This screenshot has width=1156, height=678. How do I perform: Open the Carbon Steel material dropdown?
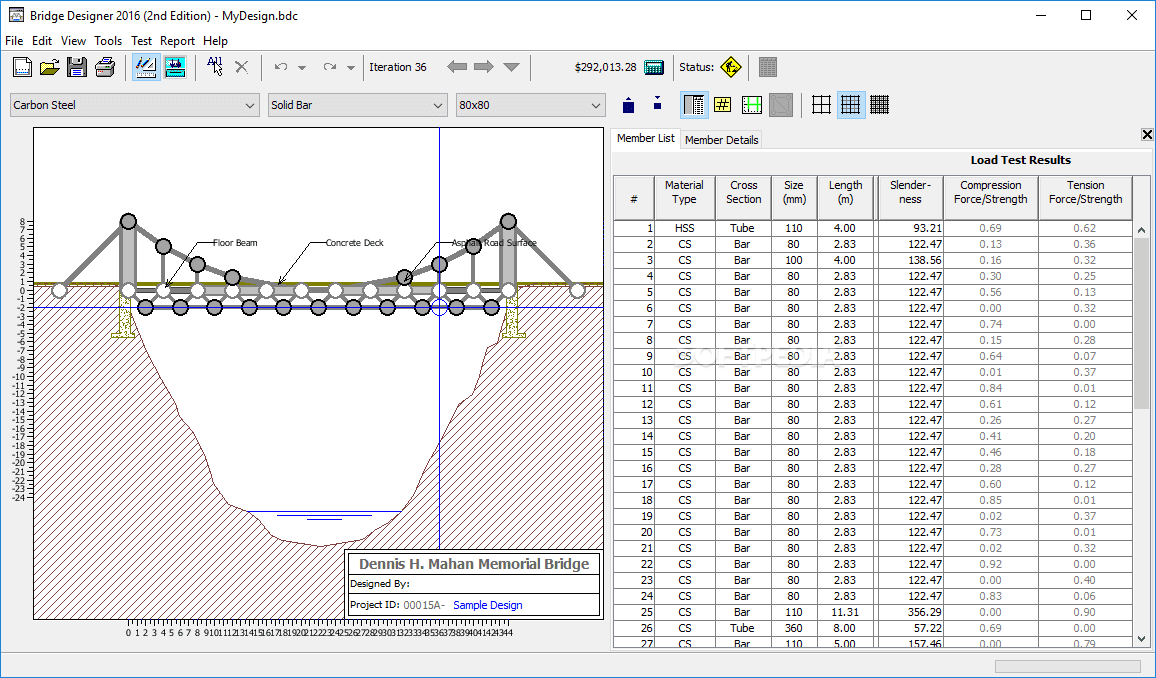point(134,105)
